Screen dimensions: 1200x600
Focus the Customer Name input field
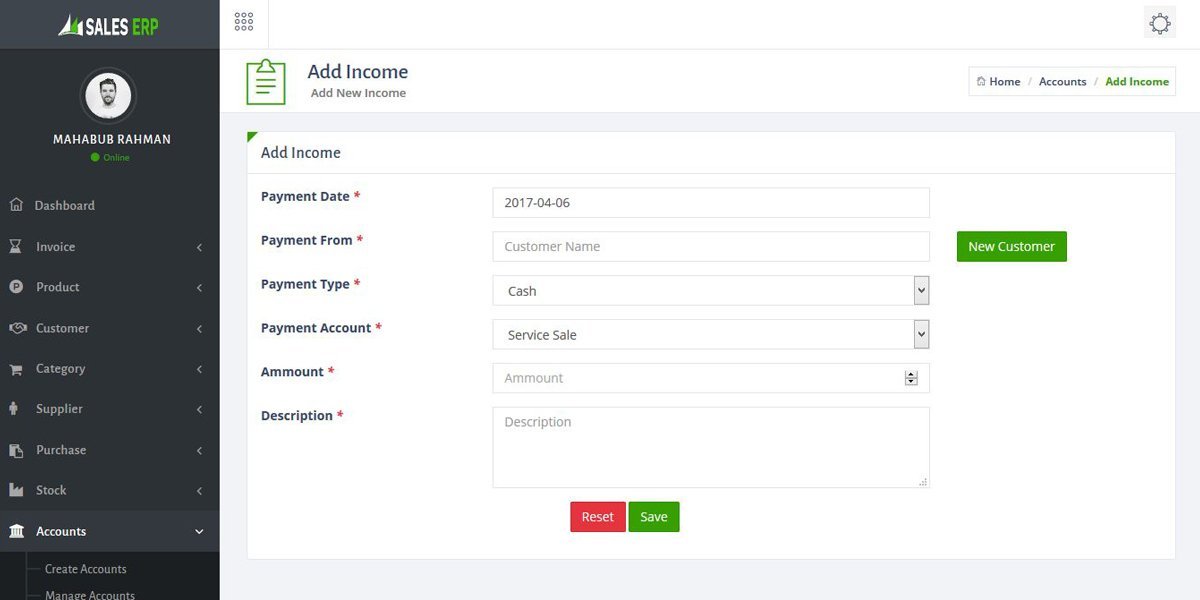coord(711,247)
